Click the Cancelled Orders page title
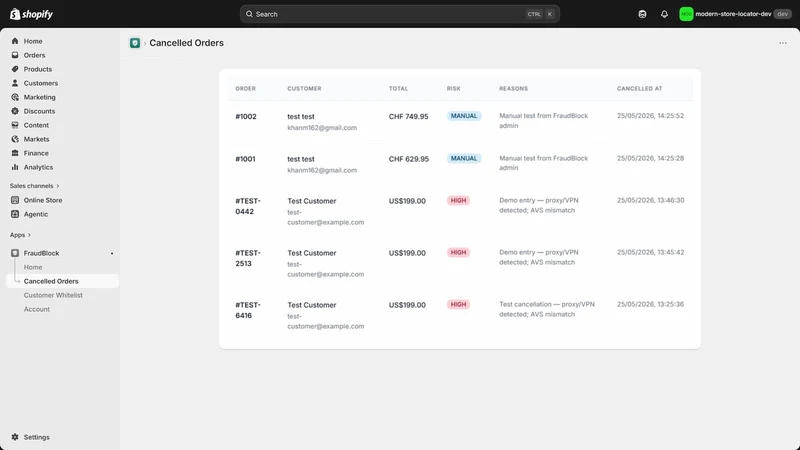The image size is (800, 450). point(187,43)
